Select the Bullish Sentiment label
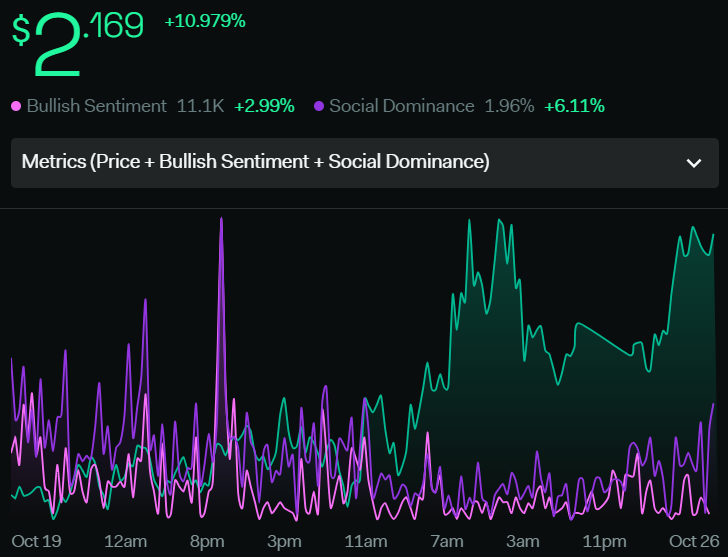The image size is (728, 557). pyautogui.click(x=97, y=106)
